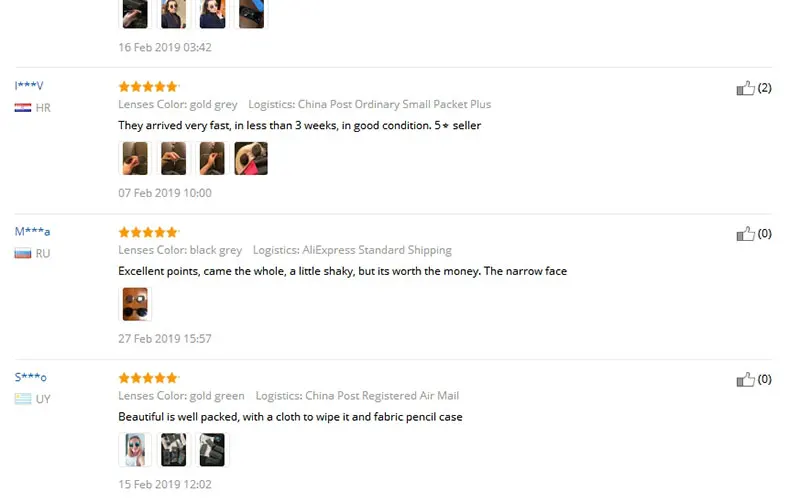
Task: Click thumbs-up icon on M***a's review
Action: click(745, 234)
